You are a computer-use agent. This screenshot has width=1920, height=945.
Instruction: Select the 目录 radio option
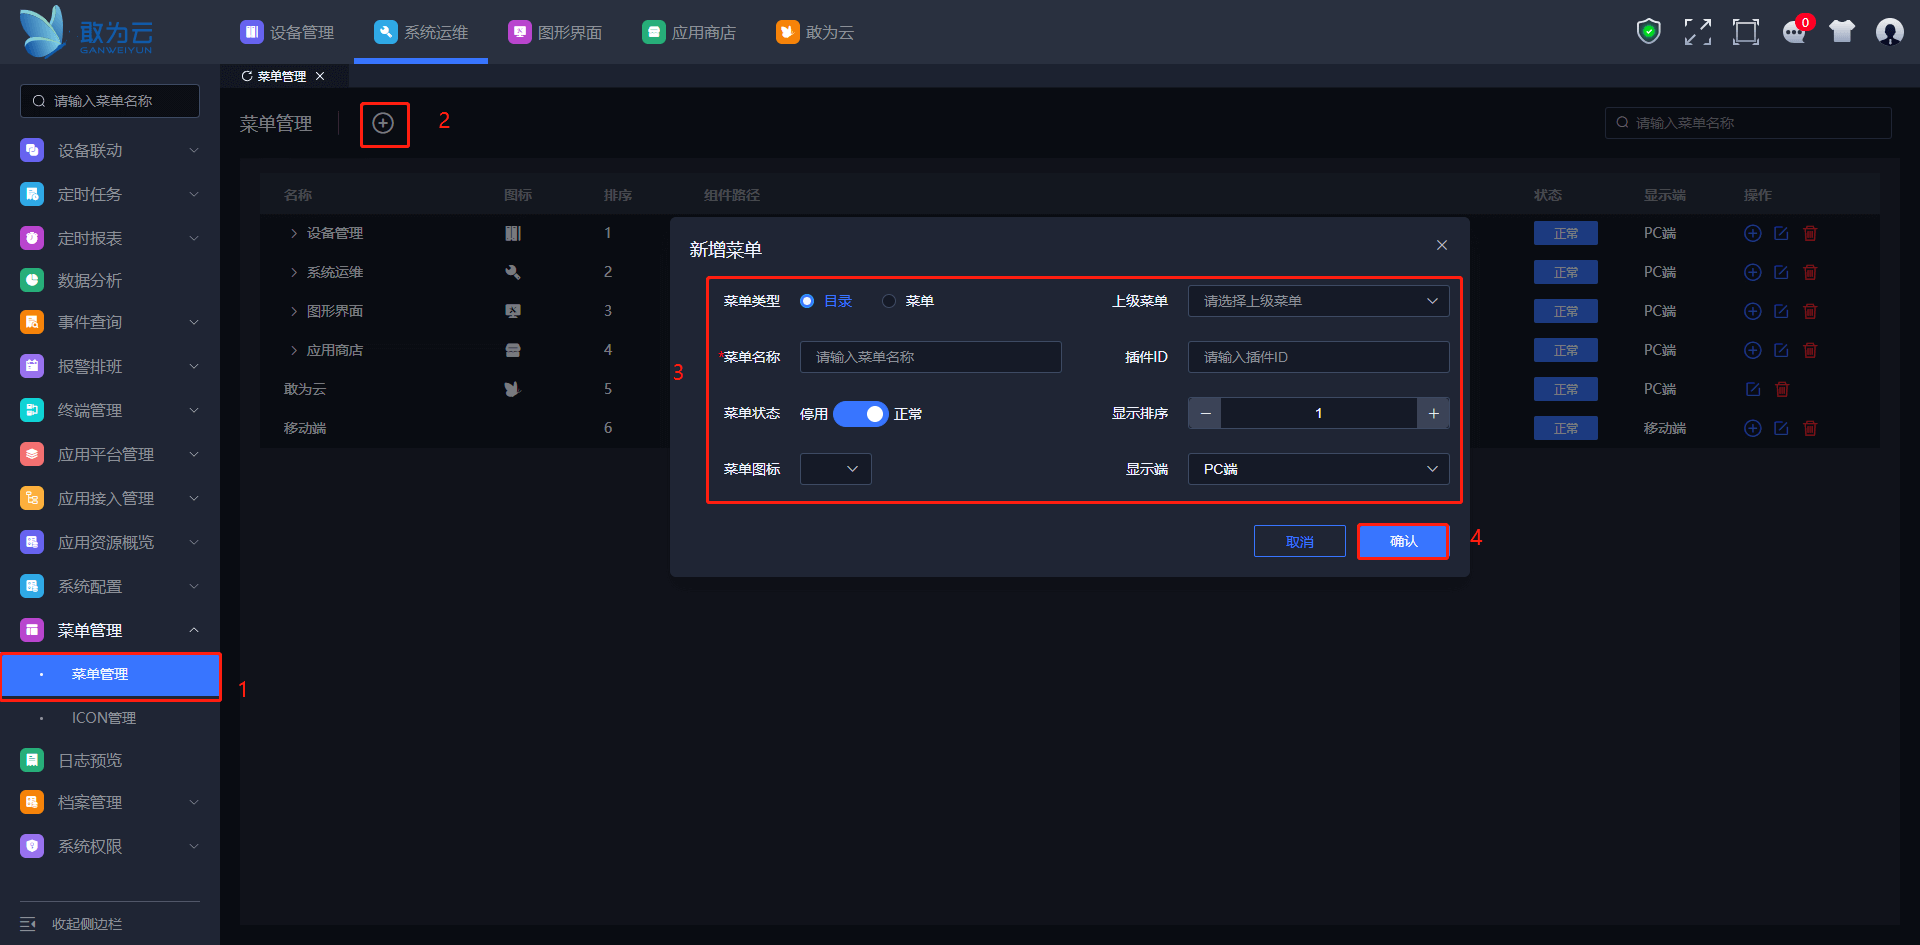(807, 301)
